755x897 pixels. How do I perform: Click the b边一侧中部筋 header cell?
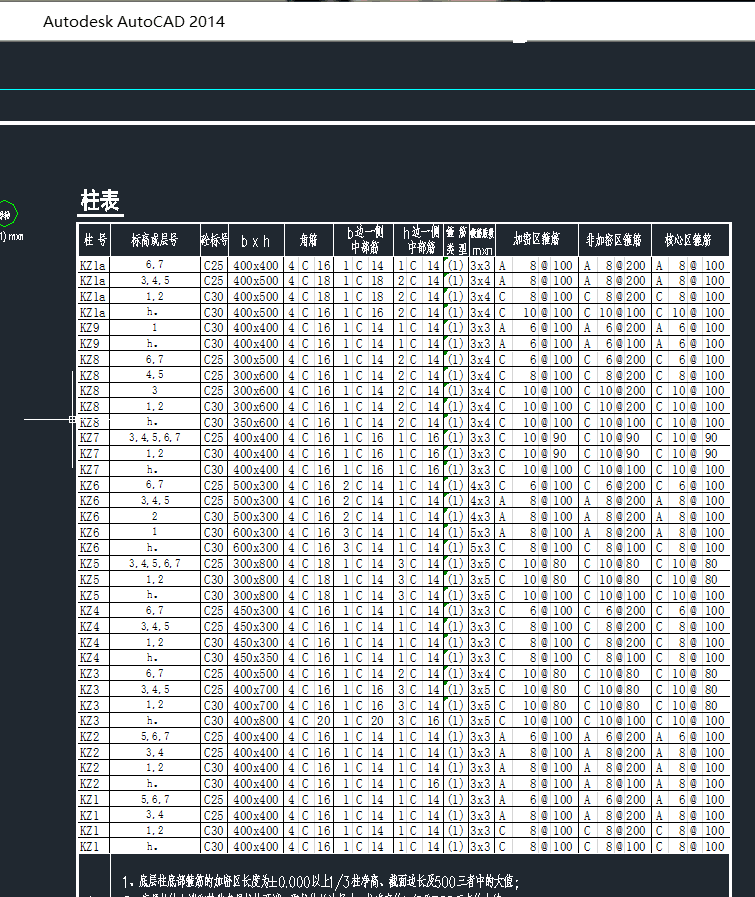tap(365, 240)
